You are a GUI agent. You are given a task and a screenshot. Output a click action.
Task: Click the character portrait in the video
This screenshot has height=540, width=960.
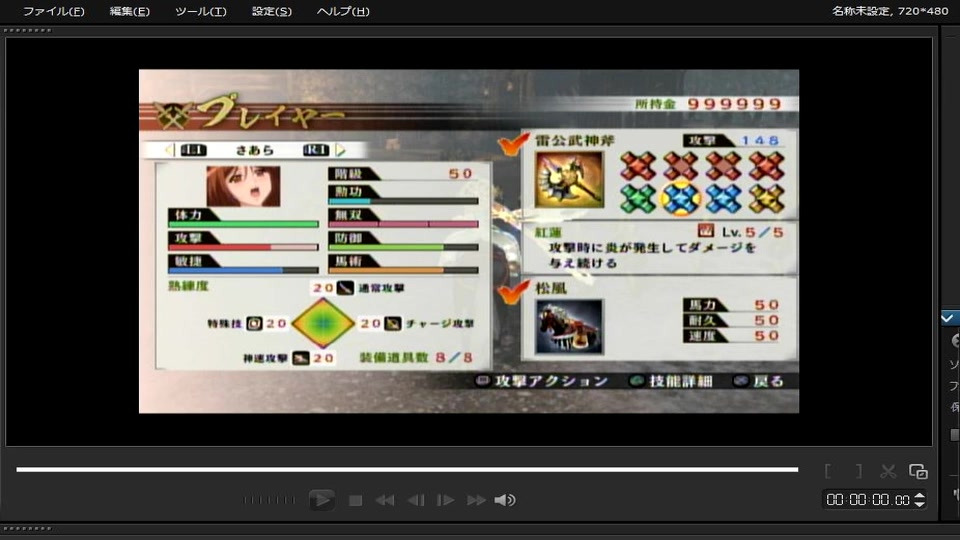click(243, 186)
